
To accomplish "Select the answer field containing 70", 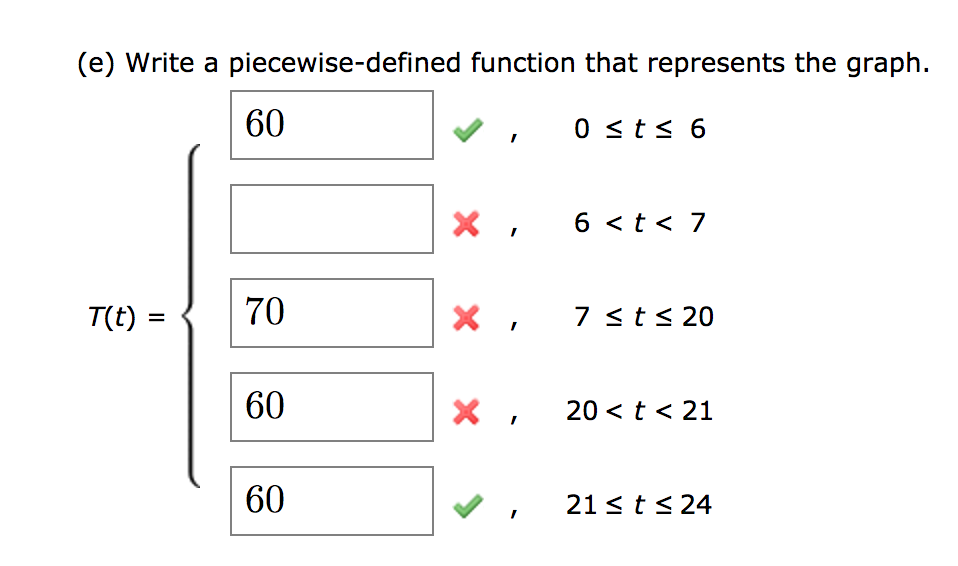I will (x=331, y=313).
